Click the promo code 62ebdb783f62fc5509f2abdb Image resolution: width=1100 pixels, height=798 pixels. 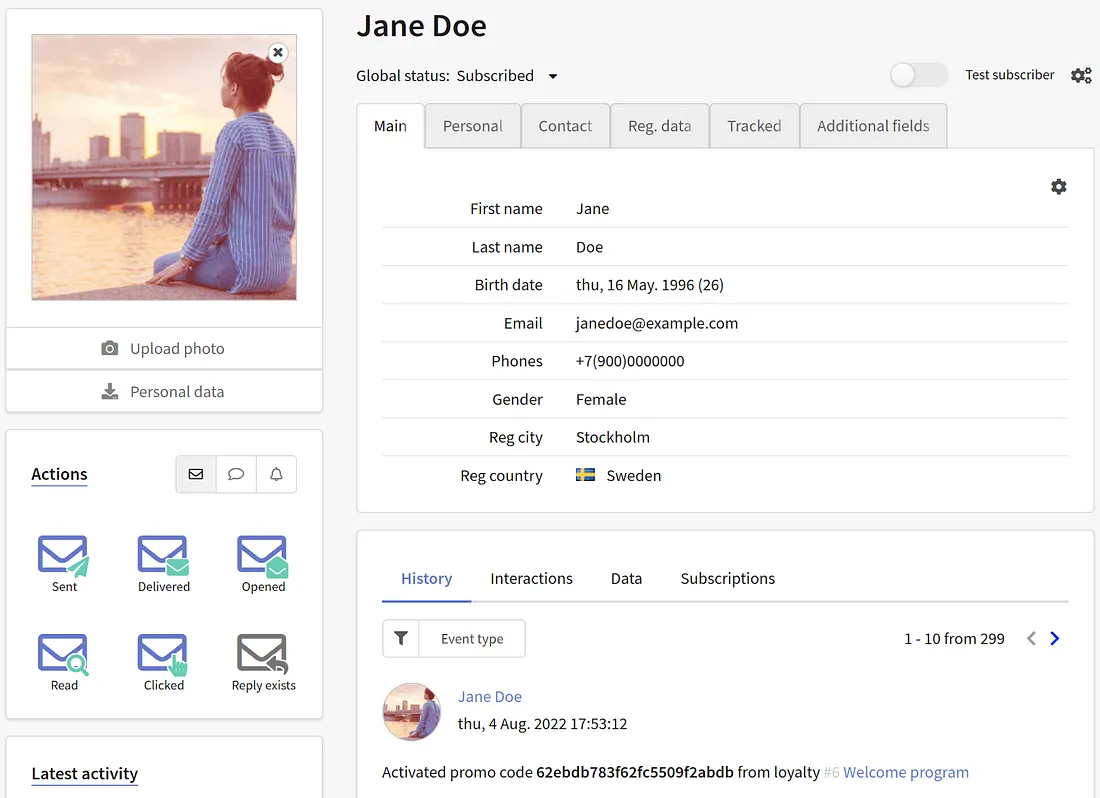click(635, 772)
